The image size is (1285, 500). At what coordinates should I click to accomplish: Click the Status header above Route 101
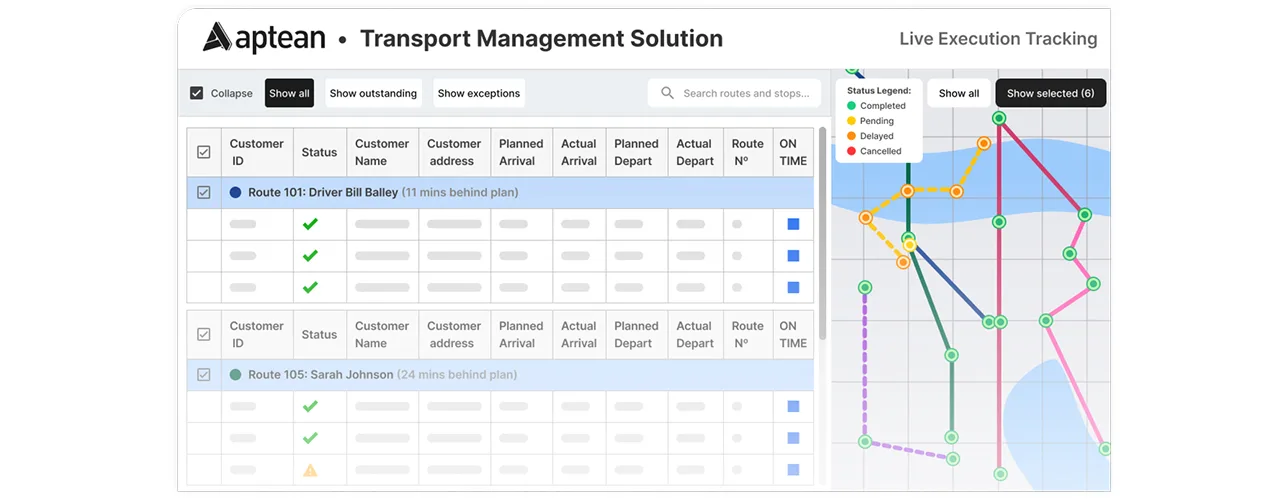[x=319, y=152]
